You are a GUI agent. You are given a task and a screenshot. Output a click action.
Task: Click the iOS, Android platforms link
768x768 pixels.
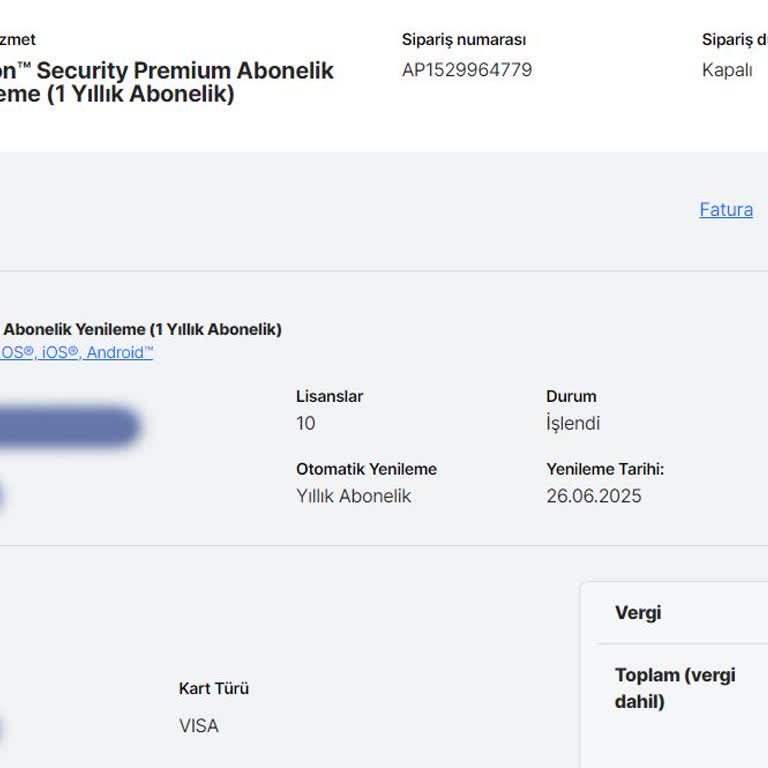pos(76,352)
